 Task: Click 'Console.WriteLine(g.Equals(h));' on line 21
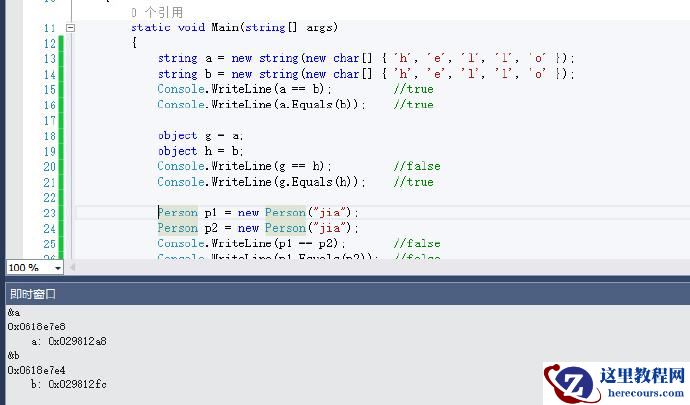261,182
